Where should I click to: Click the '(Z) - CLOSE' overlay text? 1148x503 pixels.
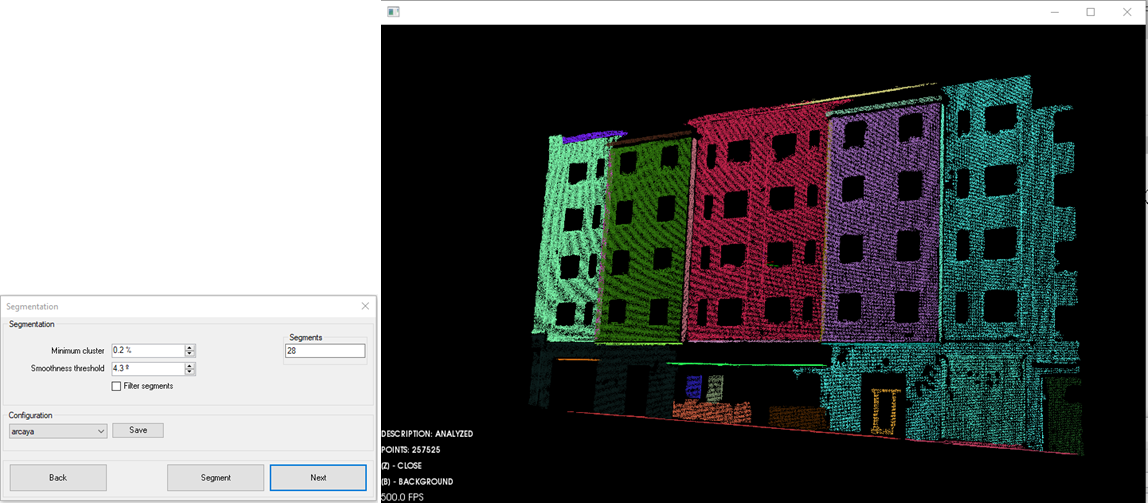(x=401, y=466)
